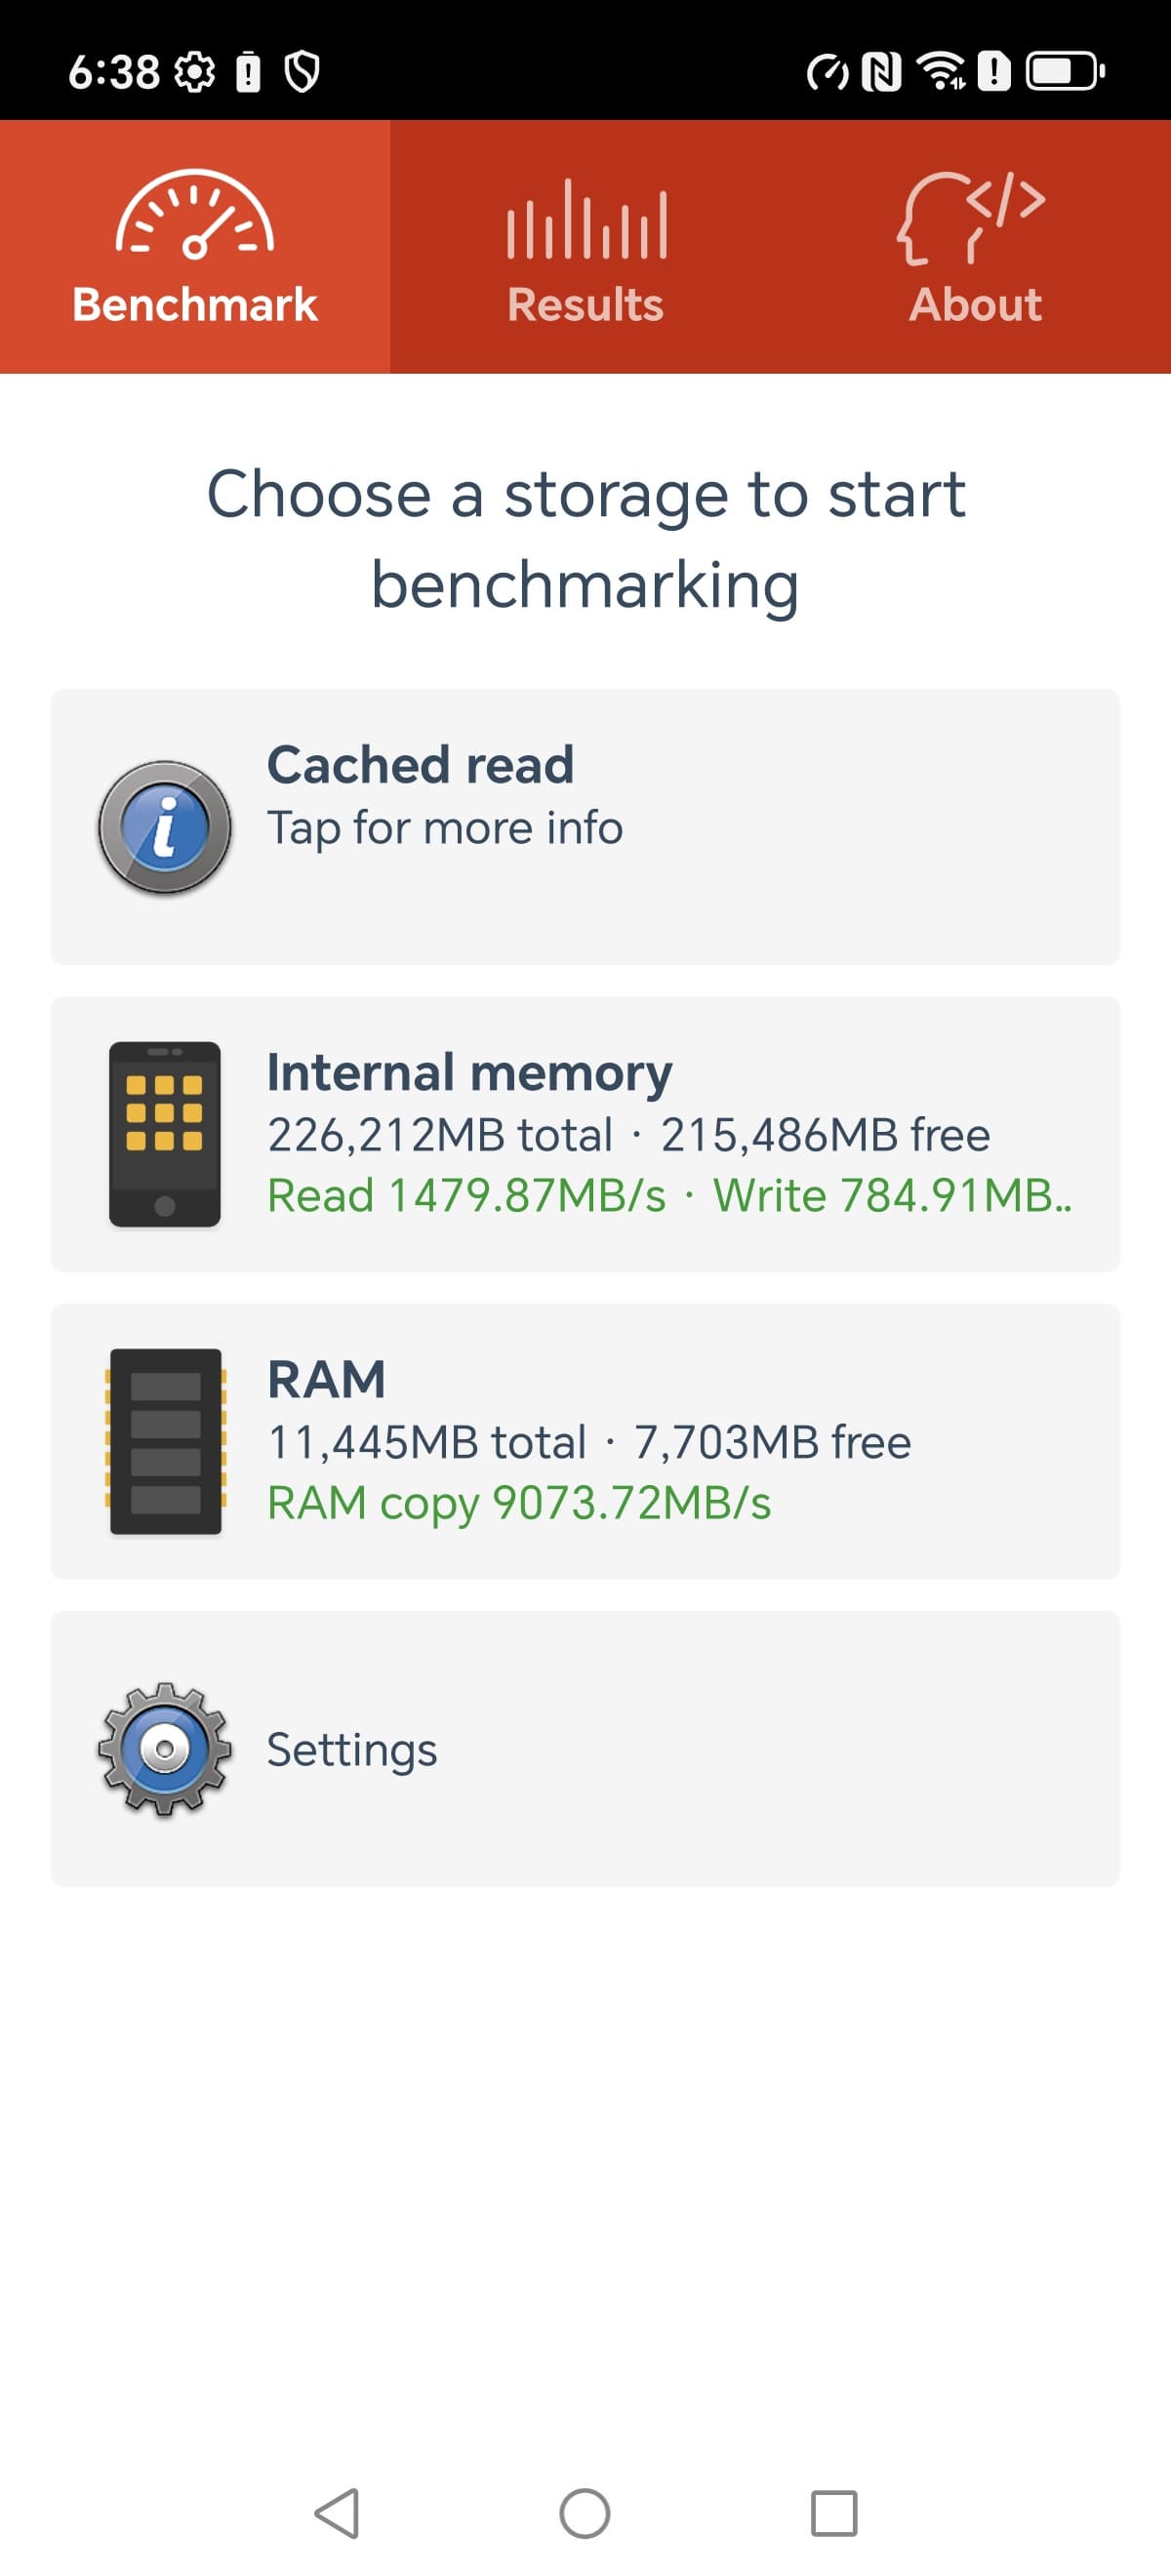Tap the Results bar chart icon
This screenshot has height=2576, width=1171.
(x=586, y=219)
